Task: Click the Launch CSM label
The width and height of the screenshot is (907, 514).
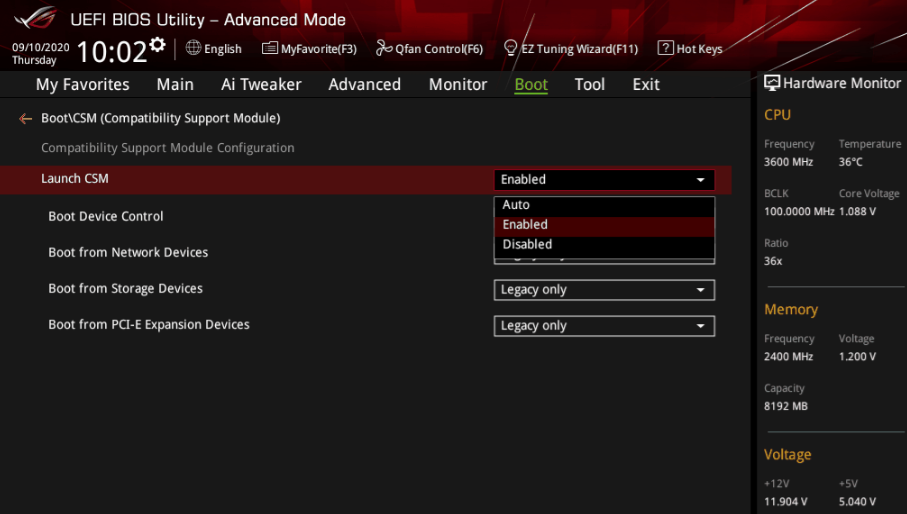Action: pos(75,179)
